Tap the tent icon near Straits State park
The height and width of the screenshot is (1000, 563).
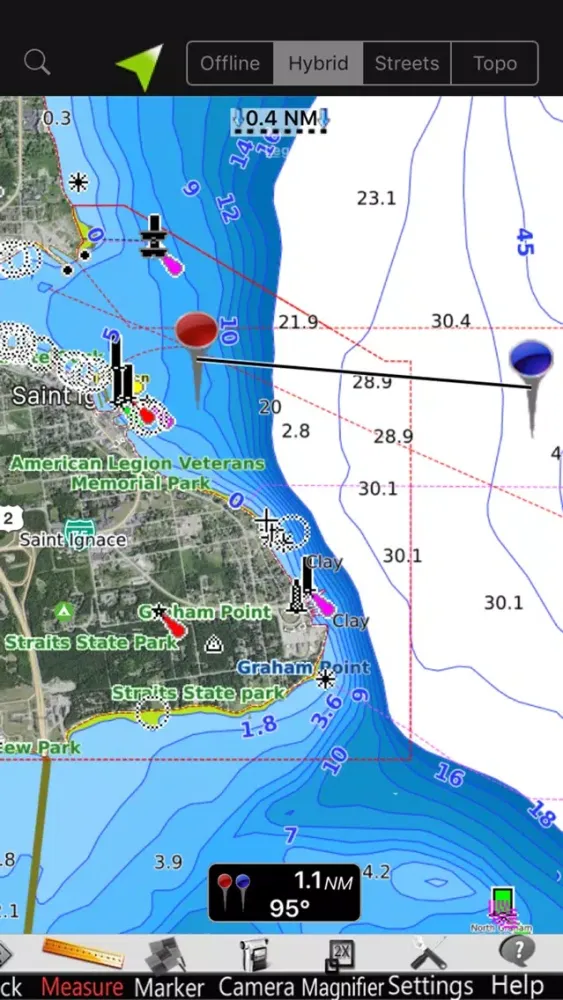point(214,644)
